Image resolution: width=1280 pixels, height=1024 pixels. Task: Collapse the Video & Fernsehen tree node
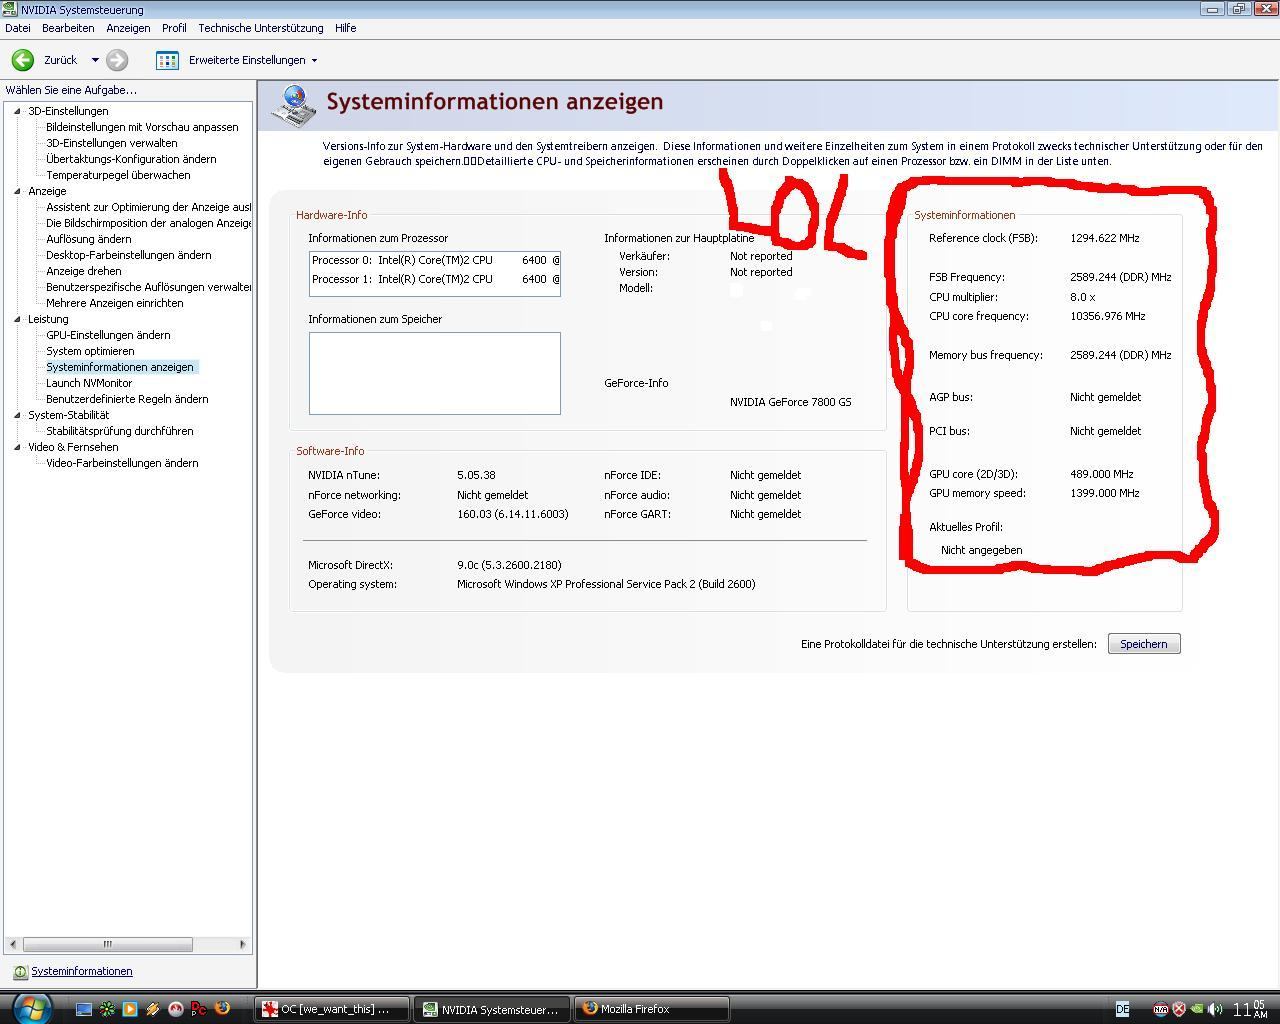17,447
